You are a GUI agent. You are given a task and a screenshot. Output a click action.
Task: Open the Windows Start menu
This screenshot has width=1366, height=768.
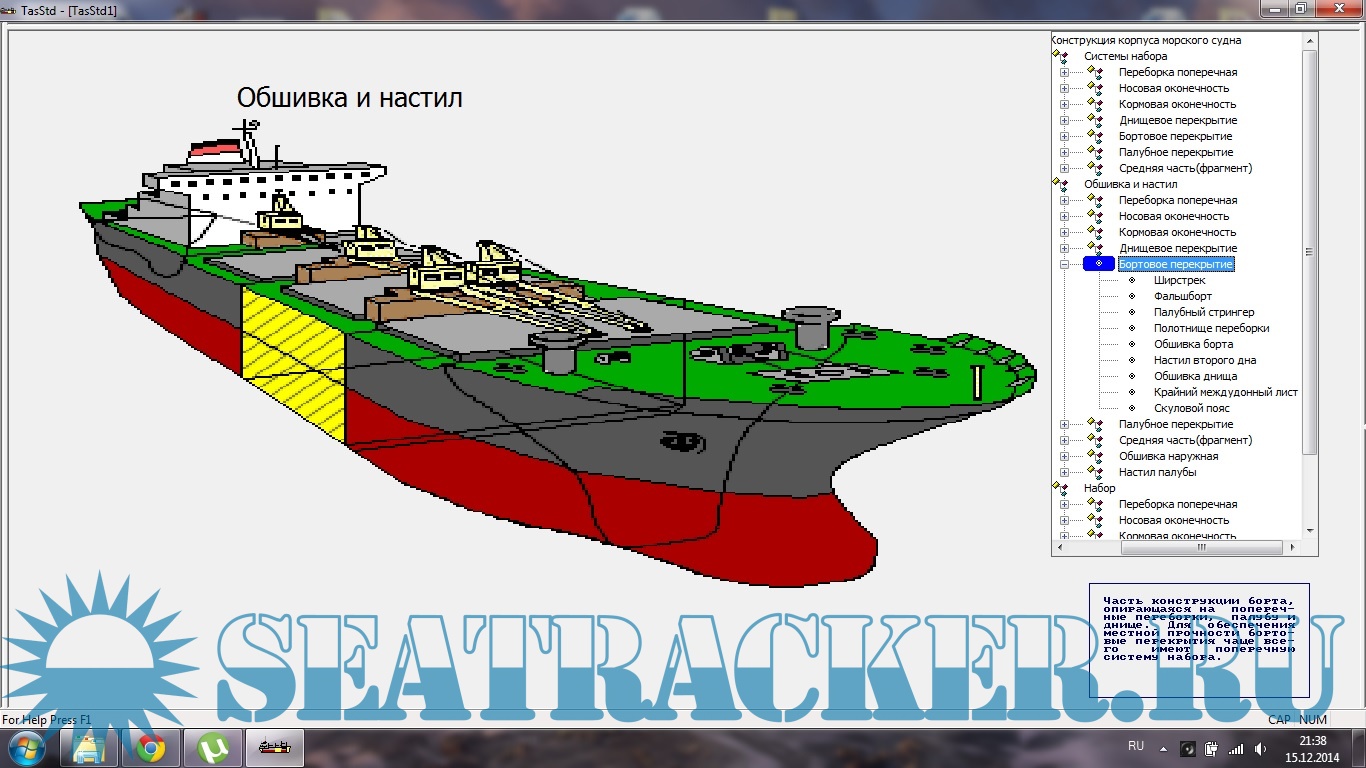pyautogui.click(x=27, y=748)
